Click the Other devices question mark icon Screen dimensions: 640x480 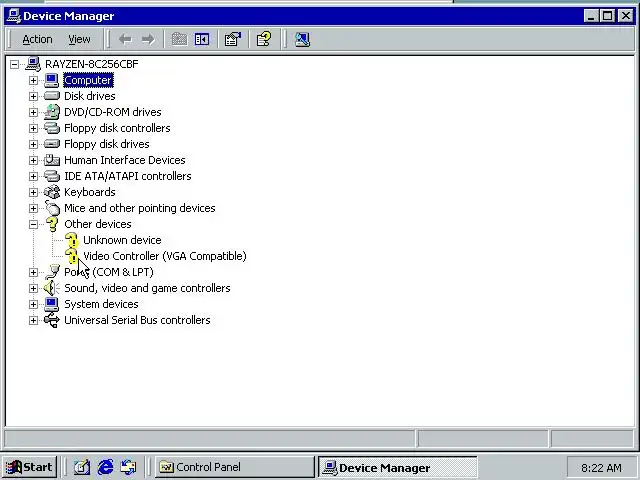pos(52,224)
